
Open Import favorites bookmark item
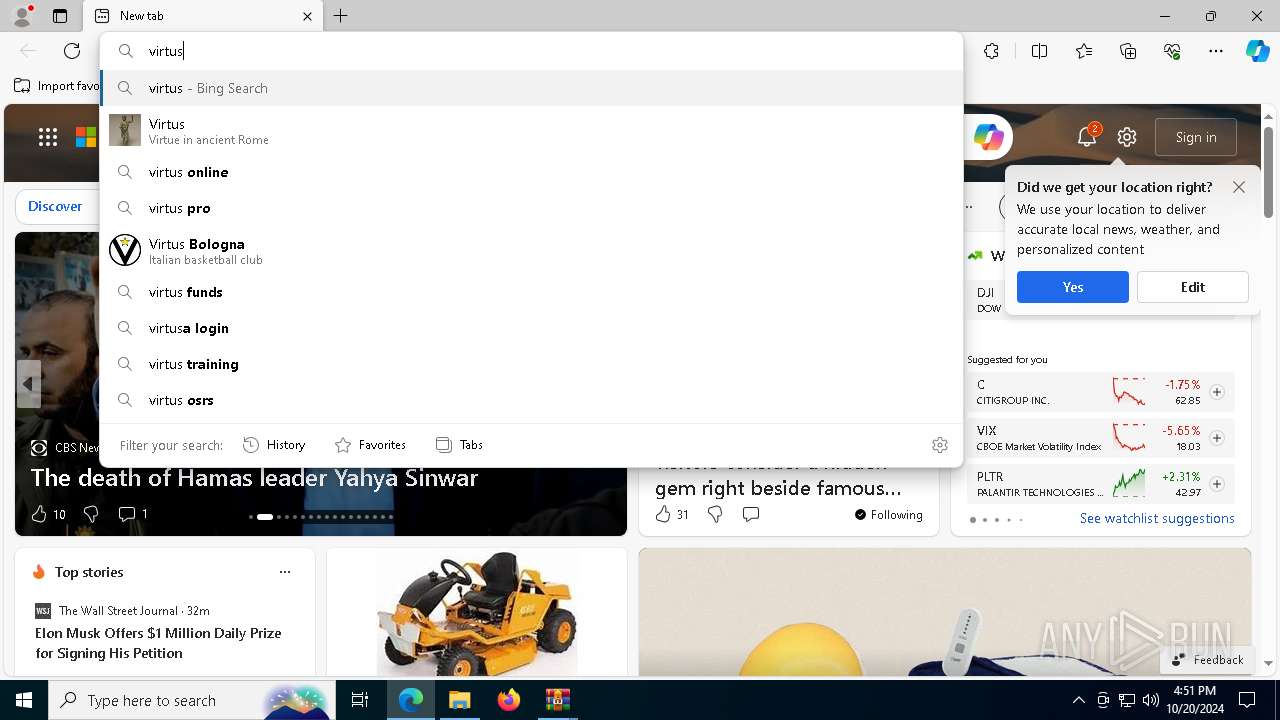click(x=57, y=86)
